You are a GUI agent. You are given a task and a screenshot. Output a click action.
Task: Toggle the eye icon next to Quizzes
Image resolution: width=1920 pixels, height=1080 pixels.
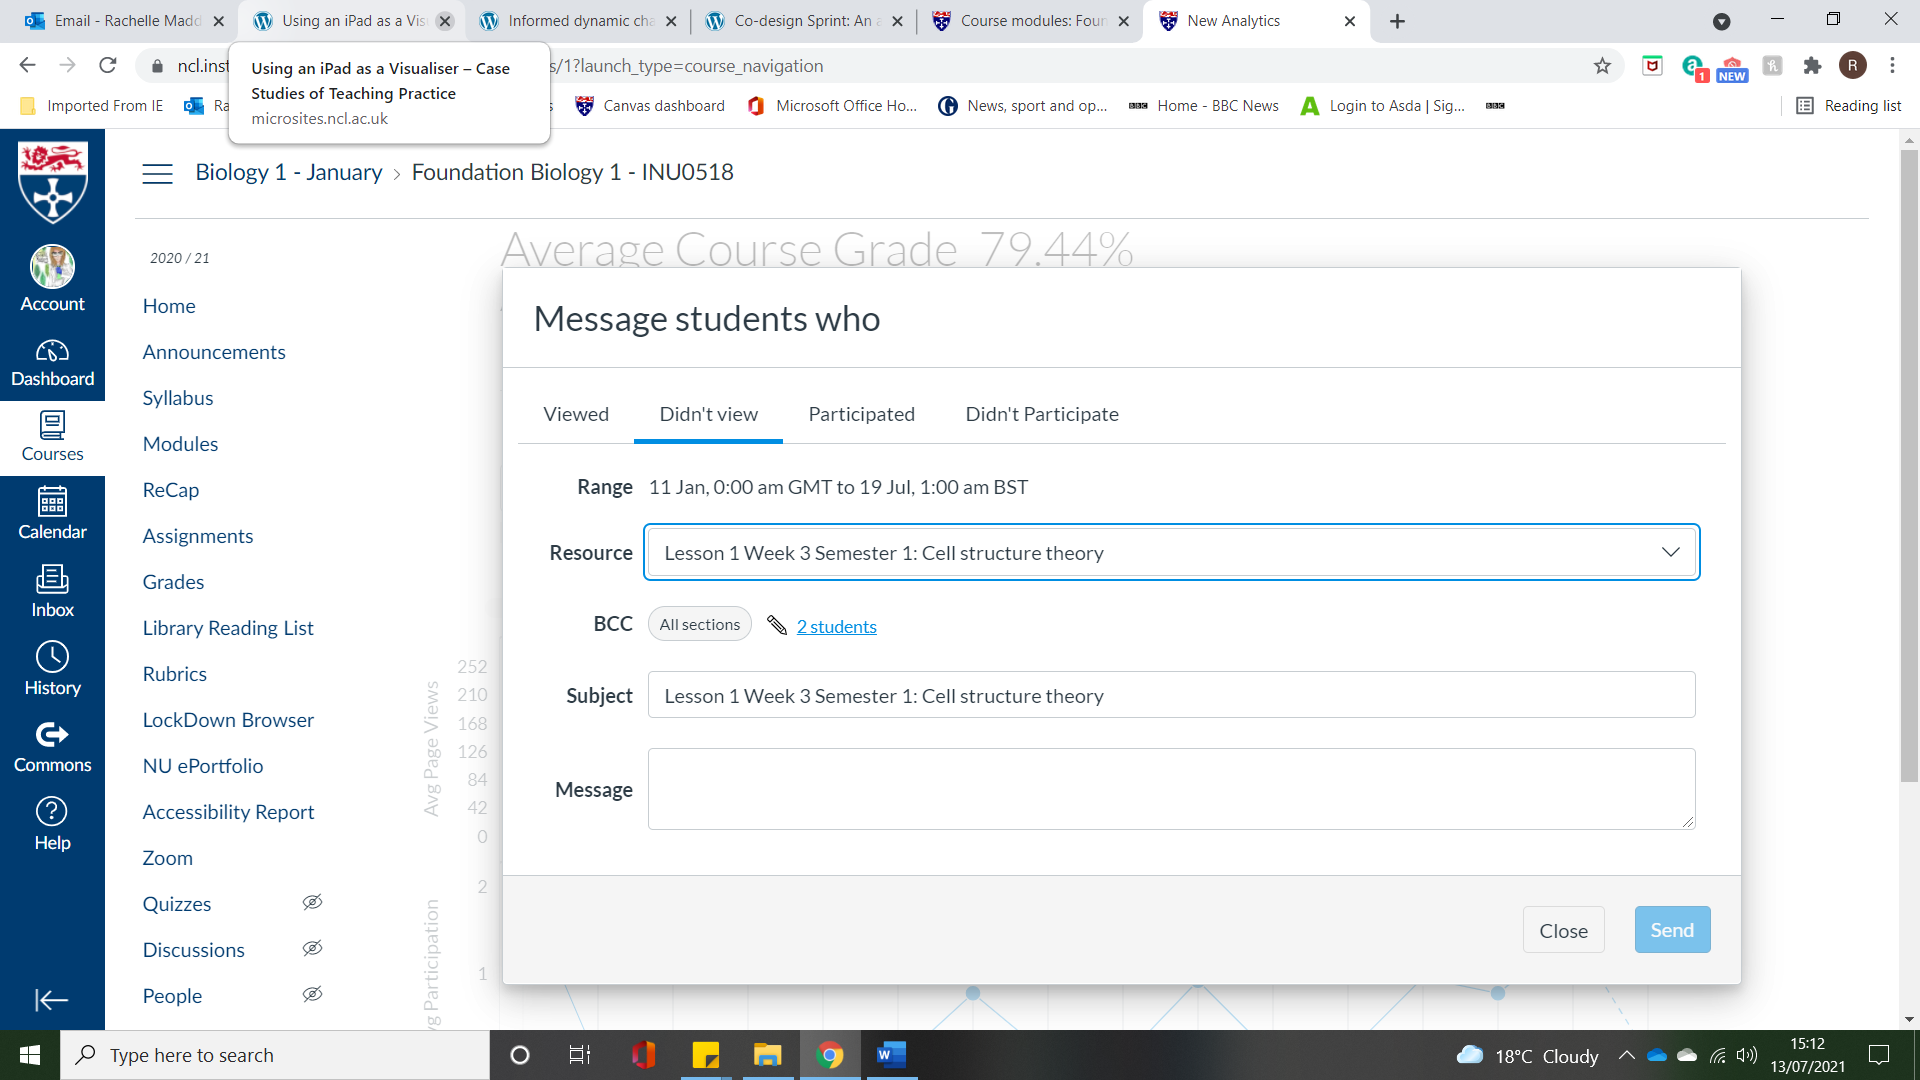[312, 902]
